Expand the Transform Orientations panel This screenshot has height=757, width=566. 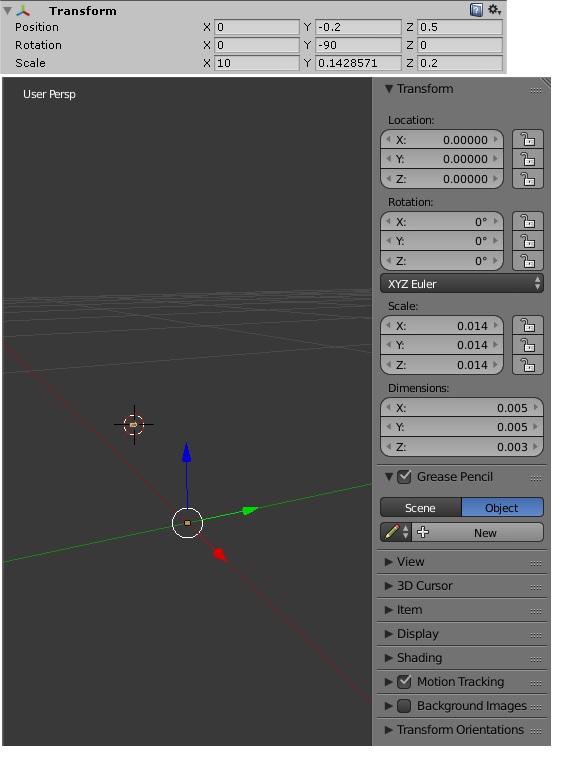(389, 730)
